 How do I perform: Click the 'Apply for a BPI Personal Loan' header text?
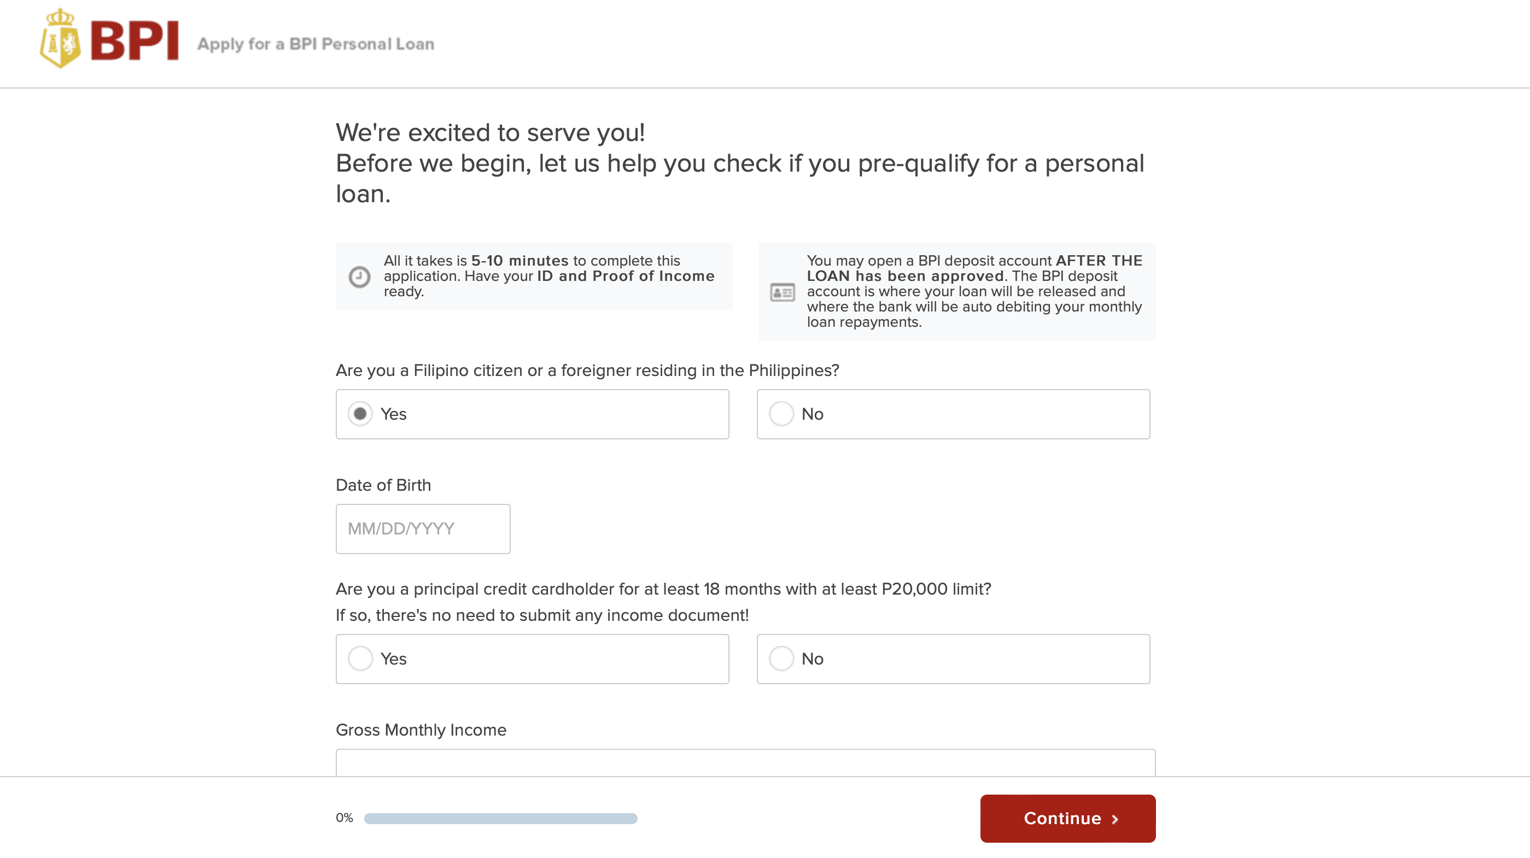[316, 44]
